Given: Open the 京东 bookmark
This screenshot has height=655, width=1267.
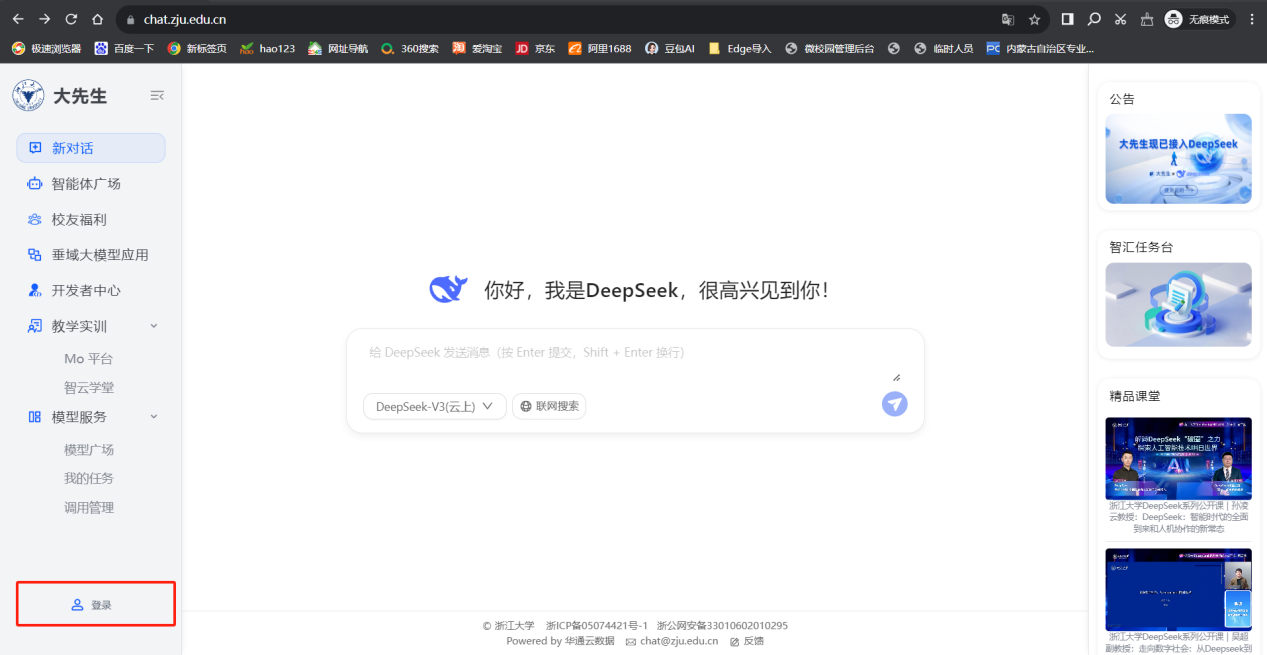Looking at the screenshot, I should [x=535, y=48].
